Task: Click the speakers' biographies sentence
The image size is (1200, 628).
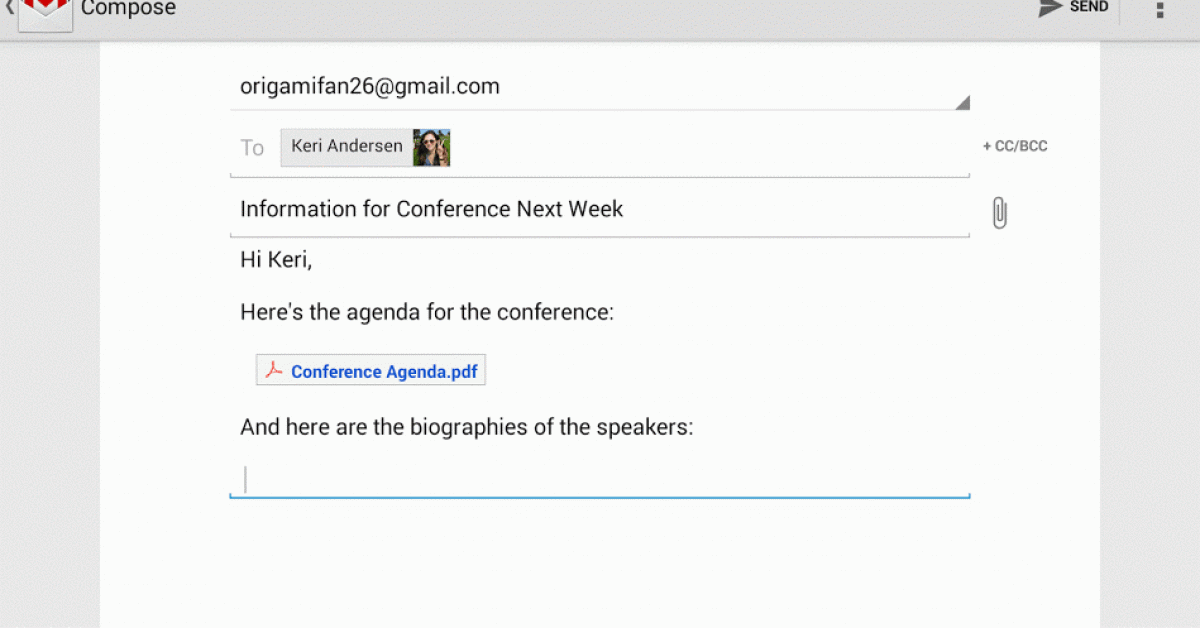Action: pyautogui.click(x=466, y=427)
